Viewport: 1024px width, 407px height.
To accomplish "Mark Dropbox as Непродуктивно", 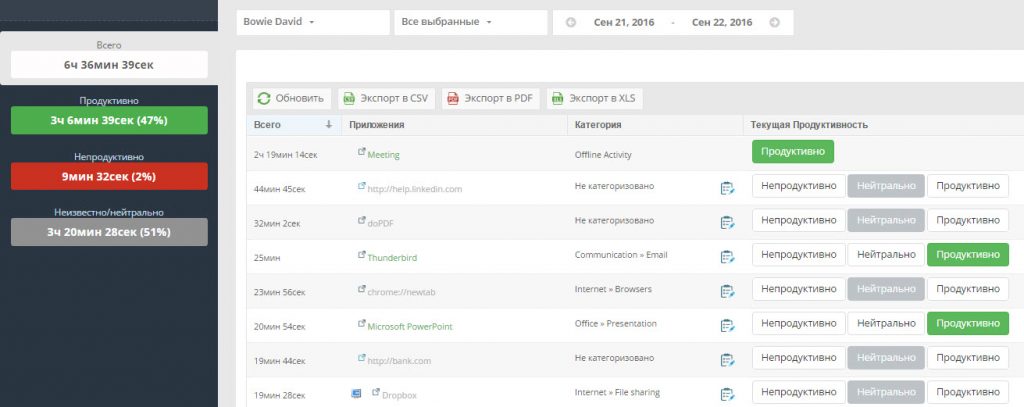I will pos(799,392).
